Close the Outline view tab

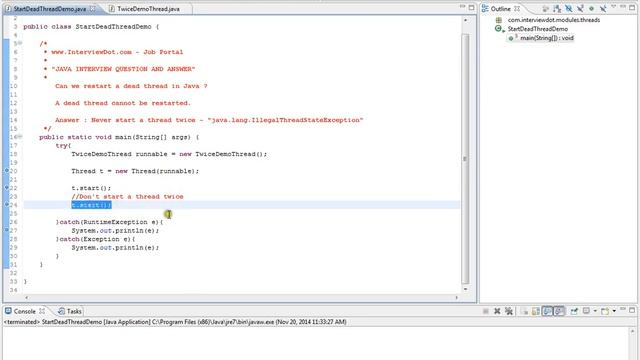pos(517,9)
